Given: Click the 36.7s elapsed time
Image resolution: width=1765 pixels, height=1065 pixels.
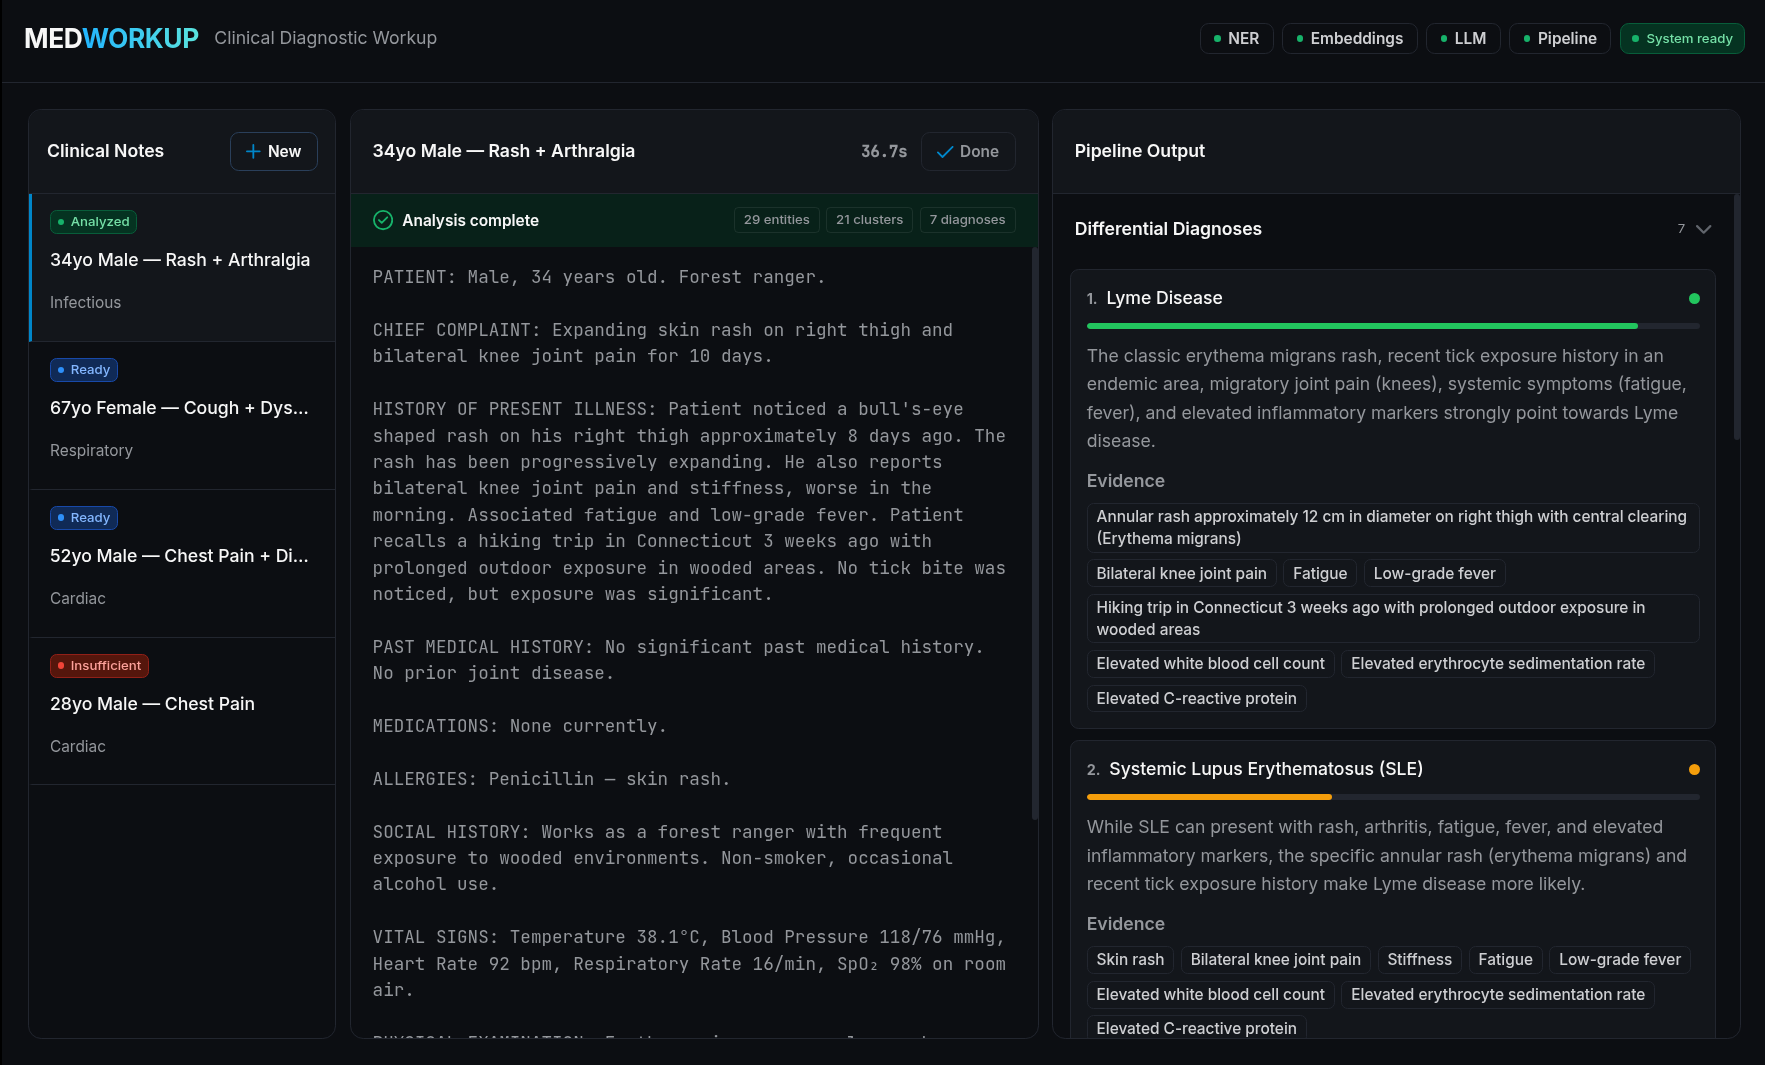Looking at the screenshot, I should click(x=884, y=151).
